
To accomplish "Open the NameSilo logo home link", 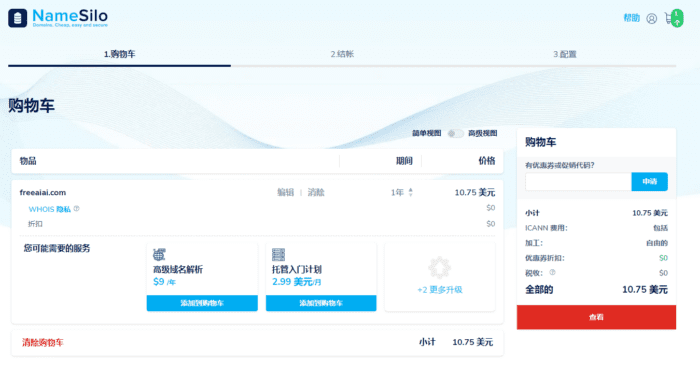I will click(x=58, y=18).
